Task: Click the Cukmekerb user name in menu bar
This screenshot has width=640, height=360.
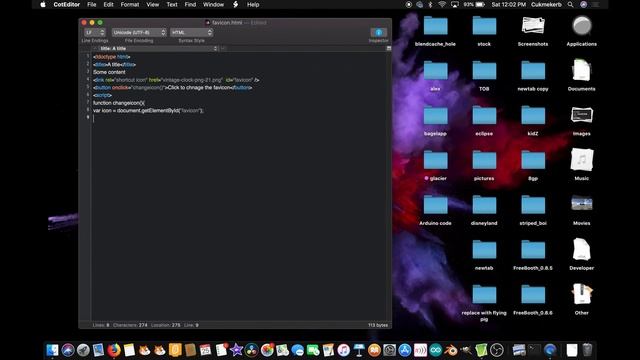Action: pyautogui.click(x=546, y=4)
